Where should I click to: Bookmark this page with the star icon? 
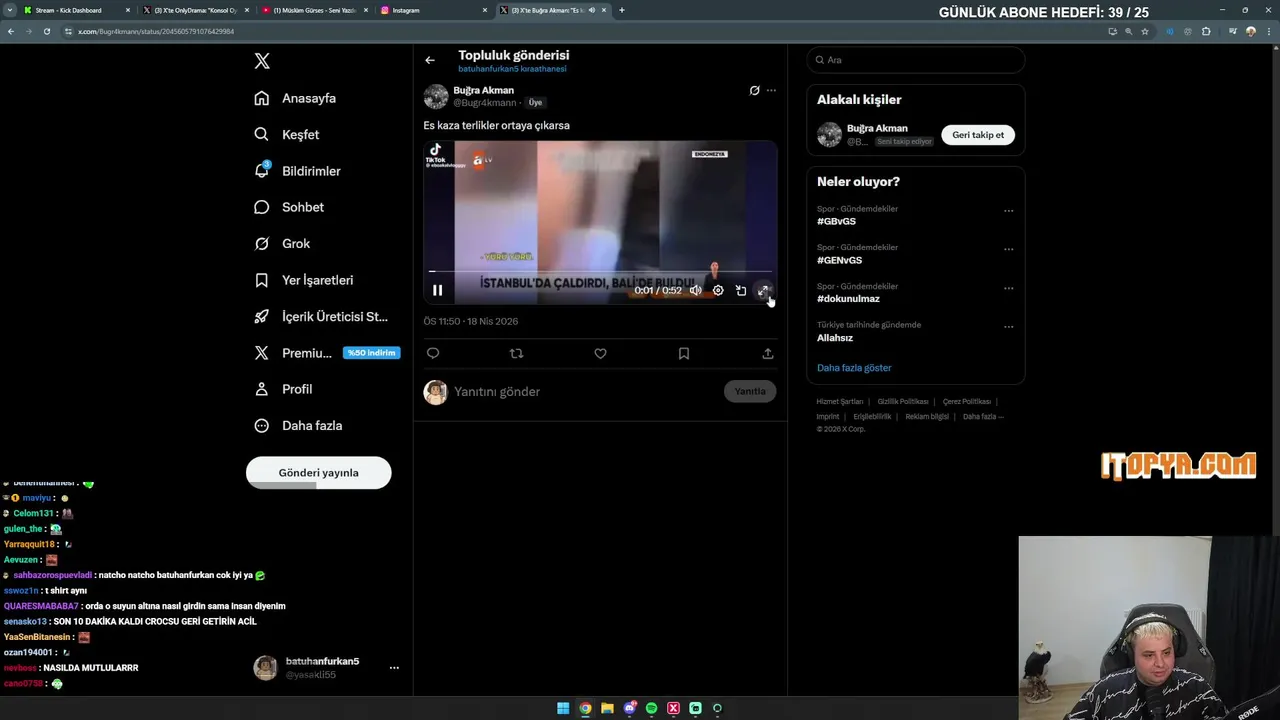tap(1145, 31)
